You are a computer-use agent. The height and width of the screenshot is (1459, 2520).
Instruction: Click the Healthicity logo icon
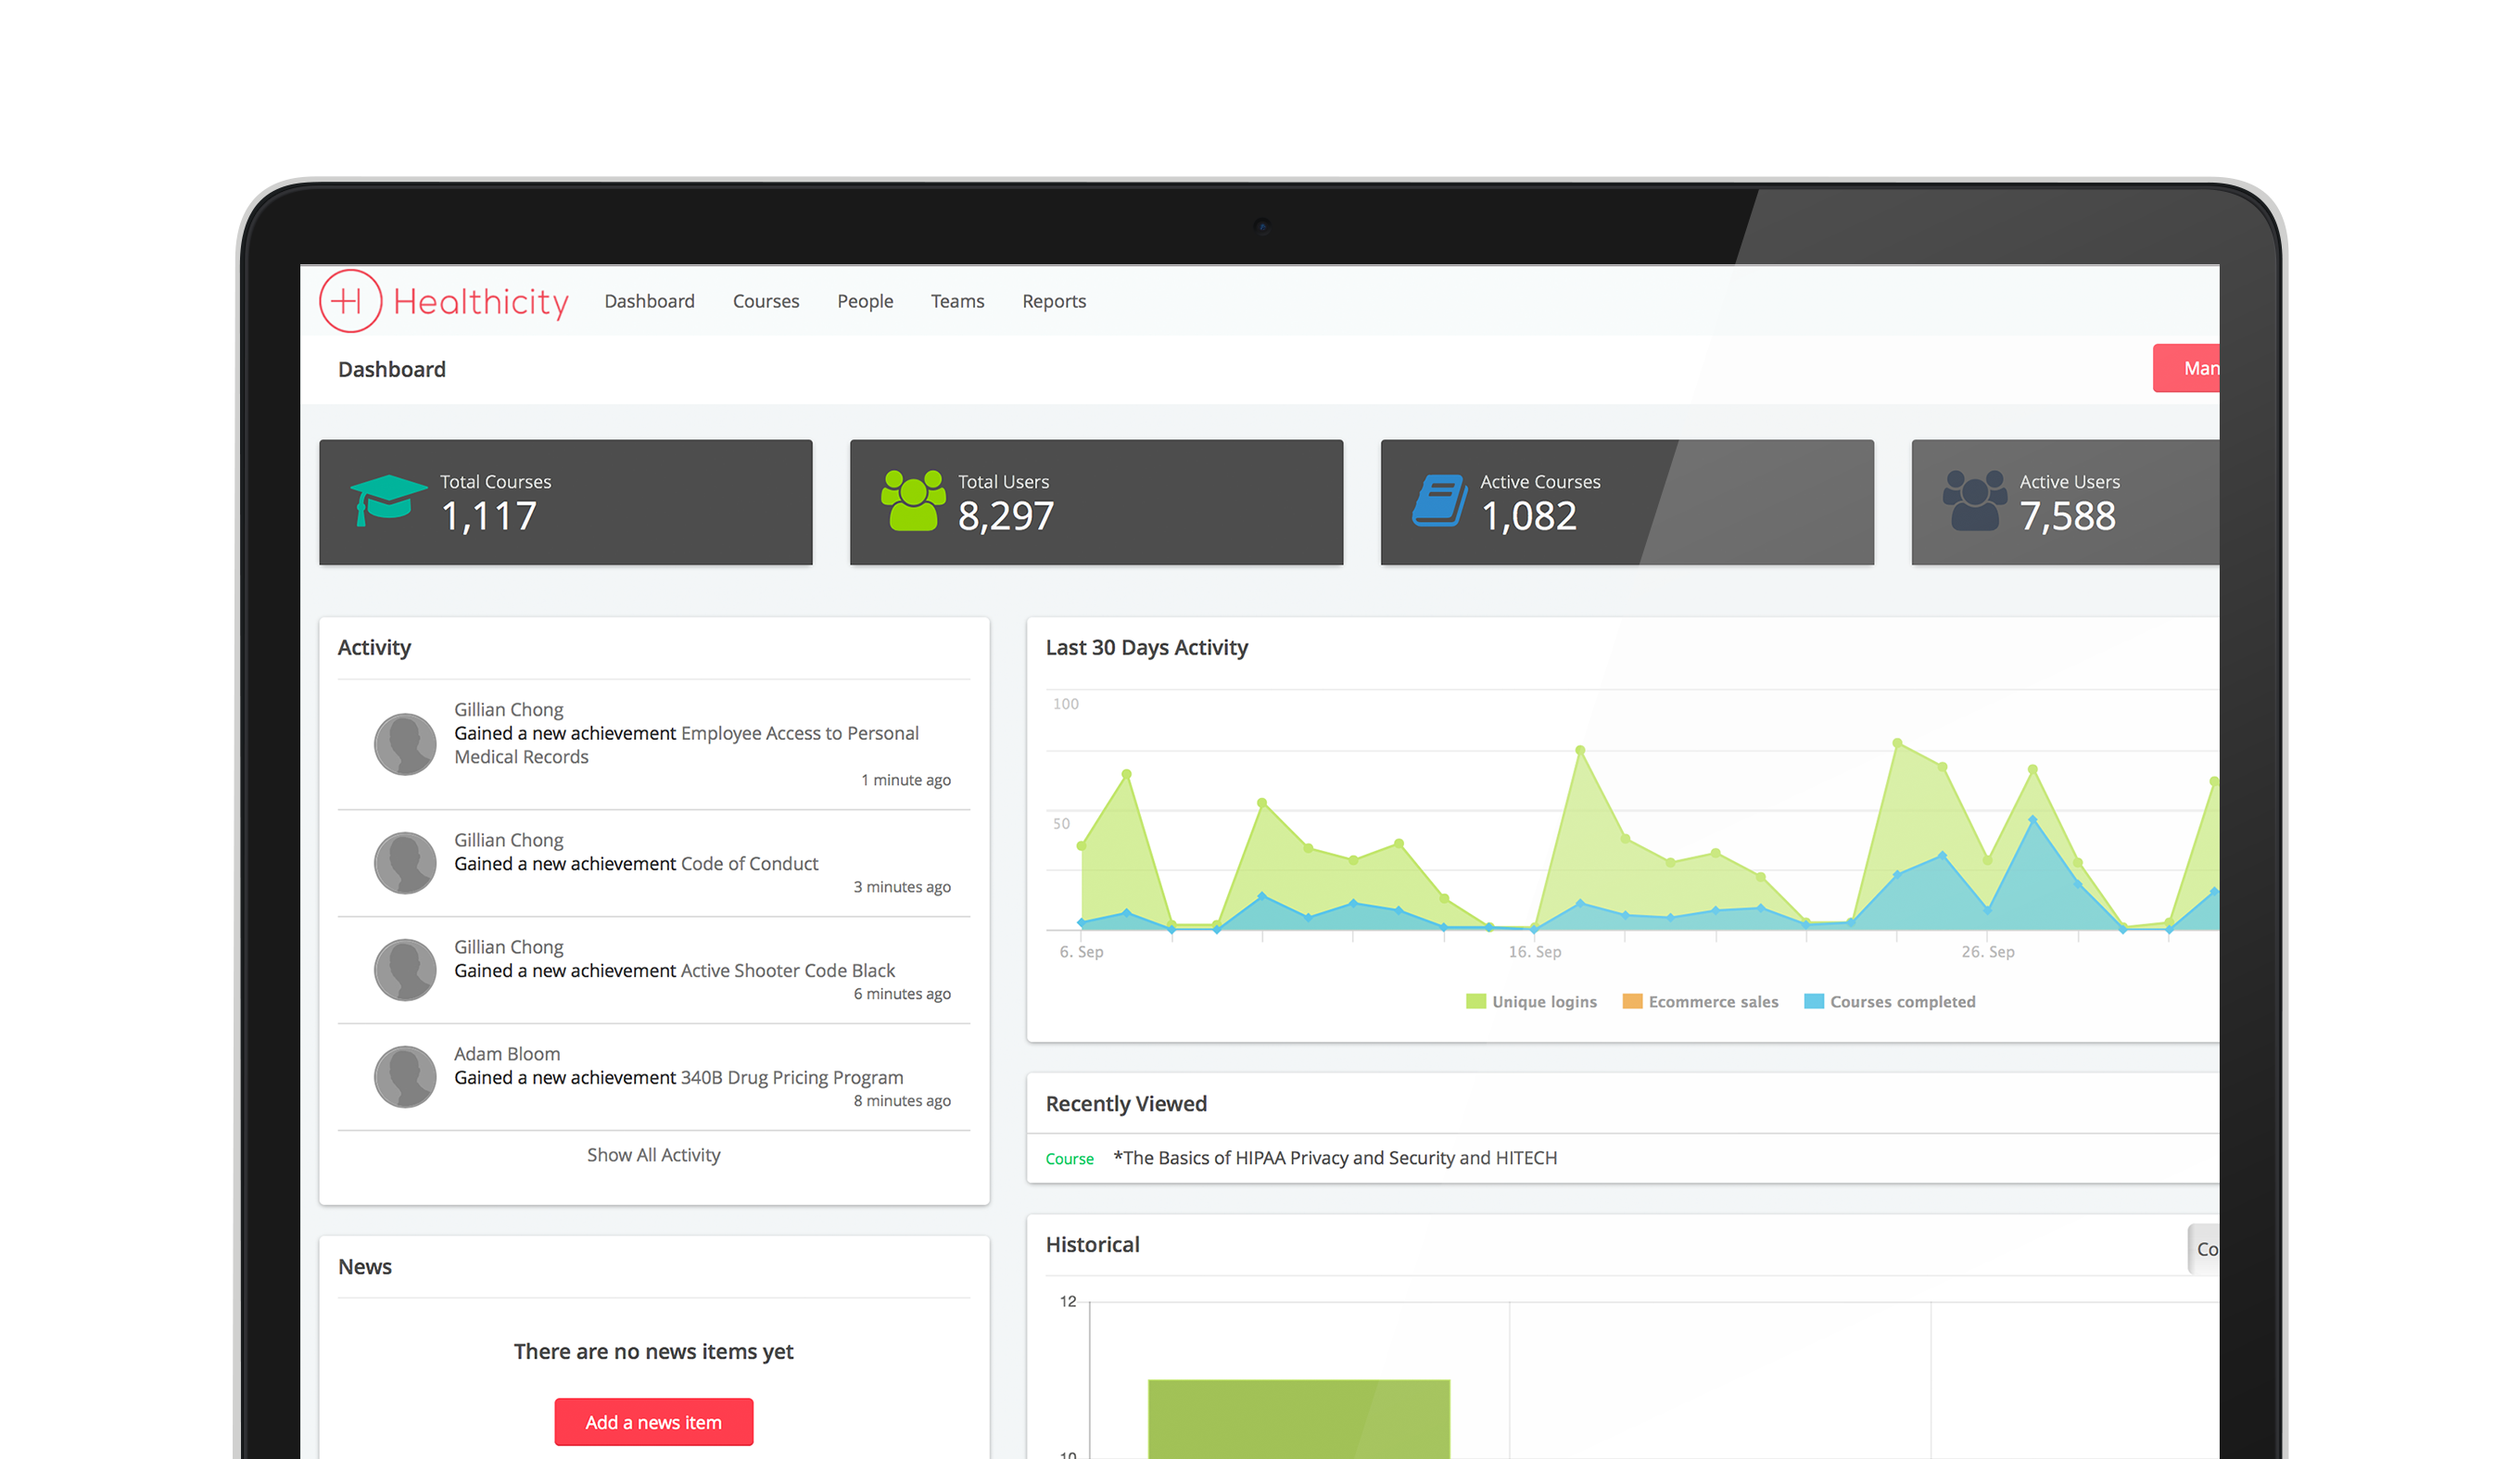tap(350, 301)
